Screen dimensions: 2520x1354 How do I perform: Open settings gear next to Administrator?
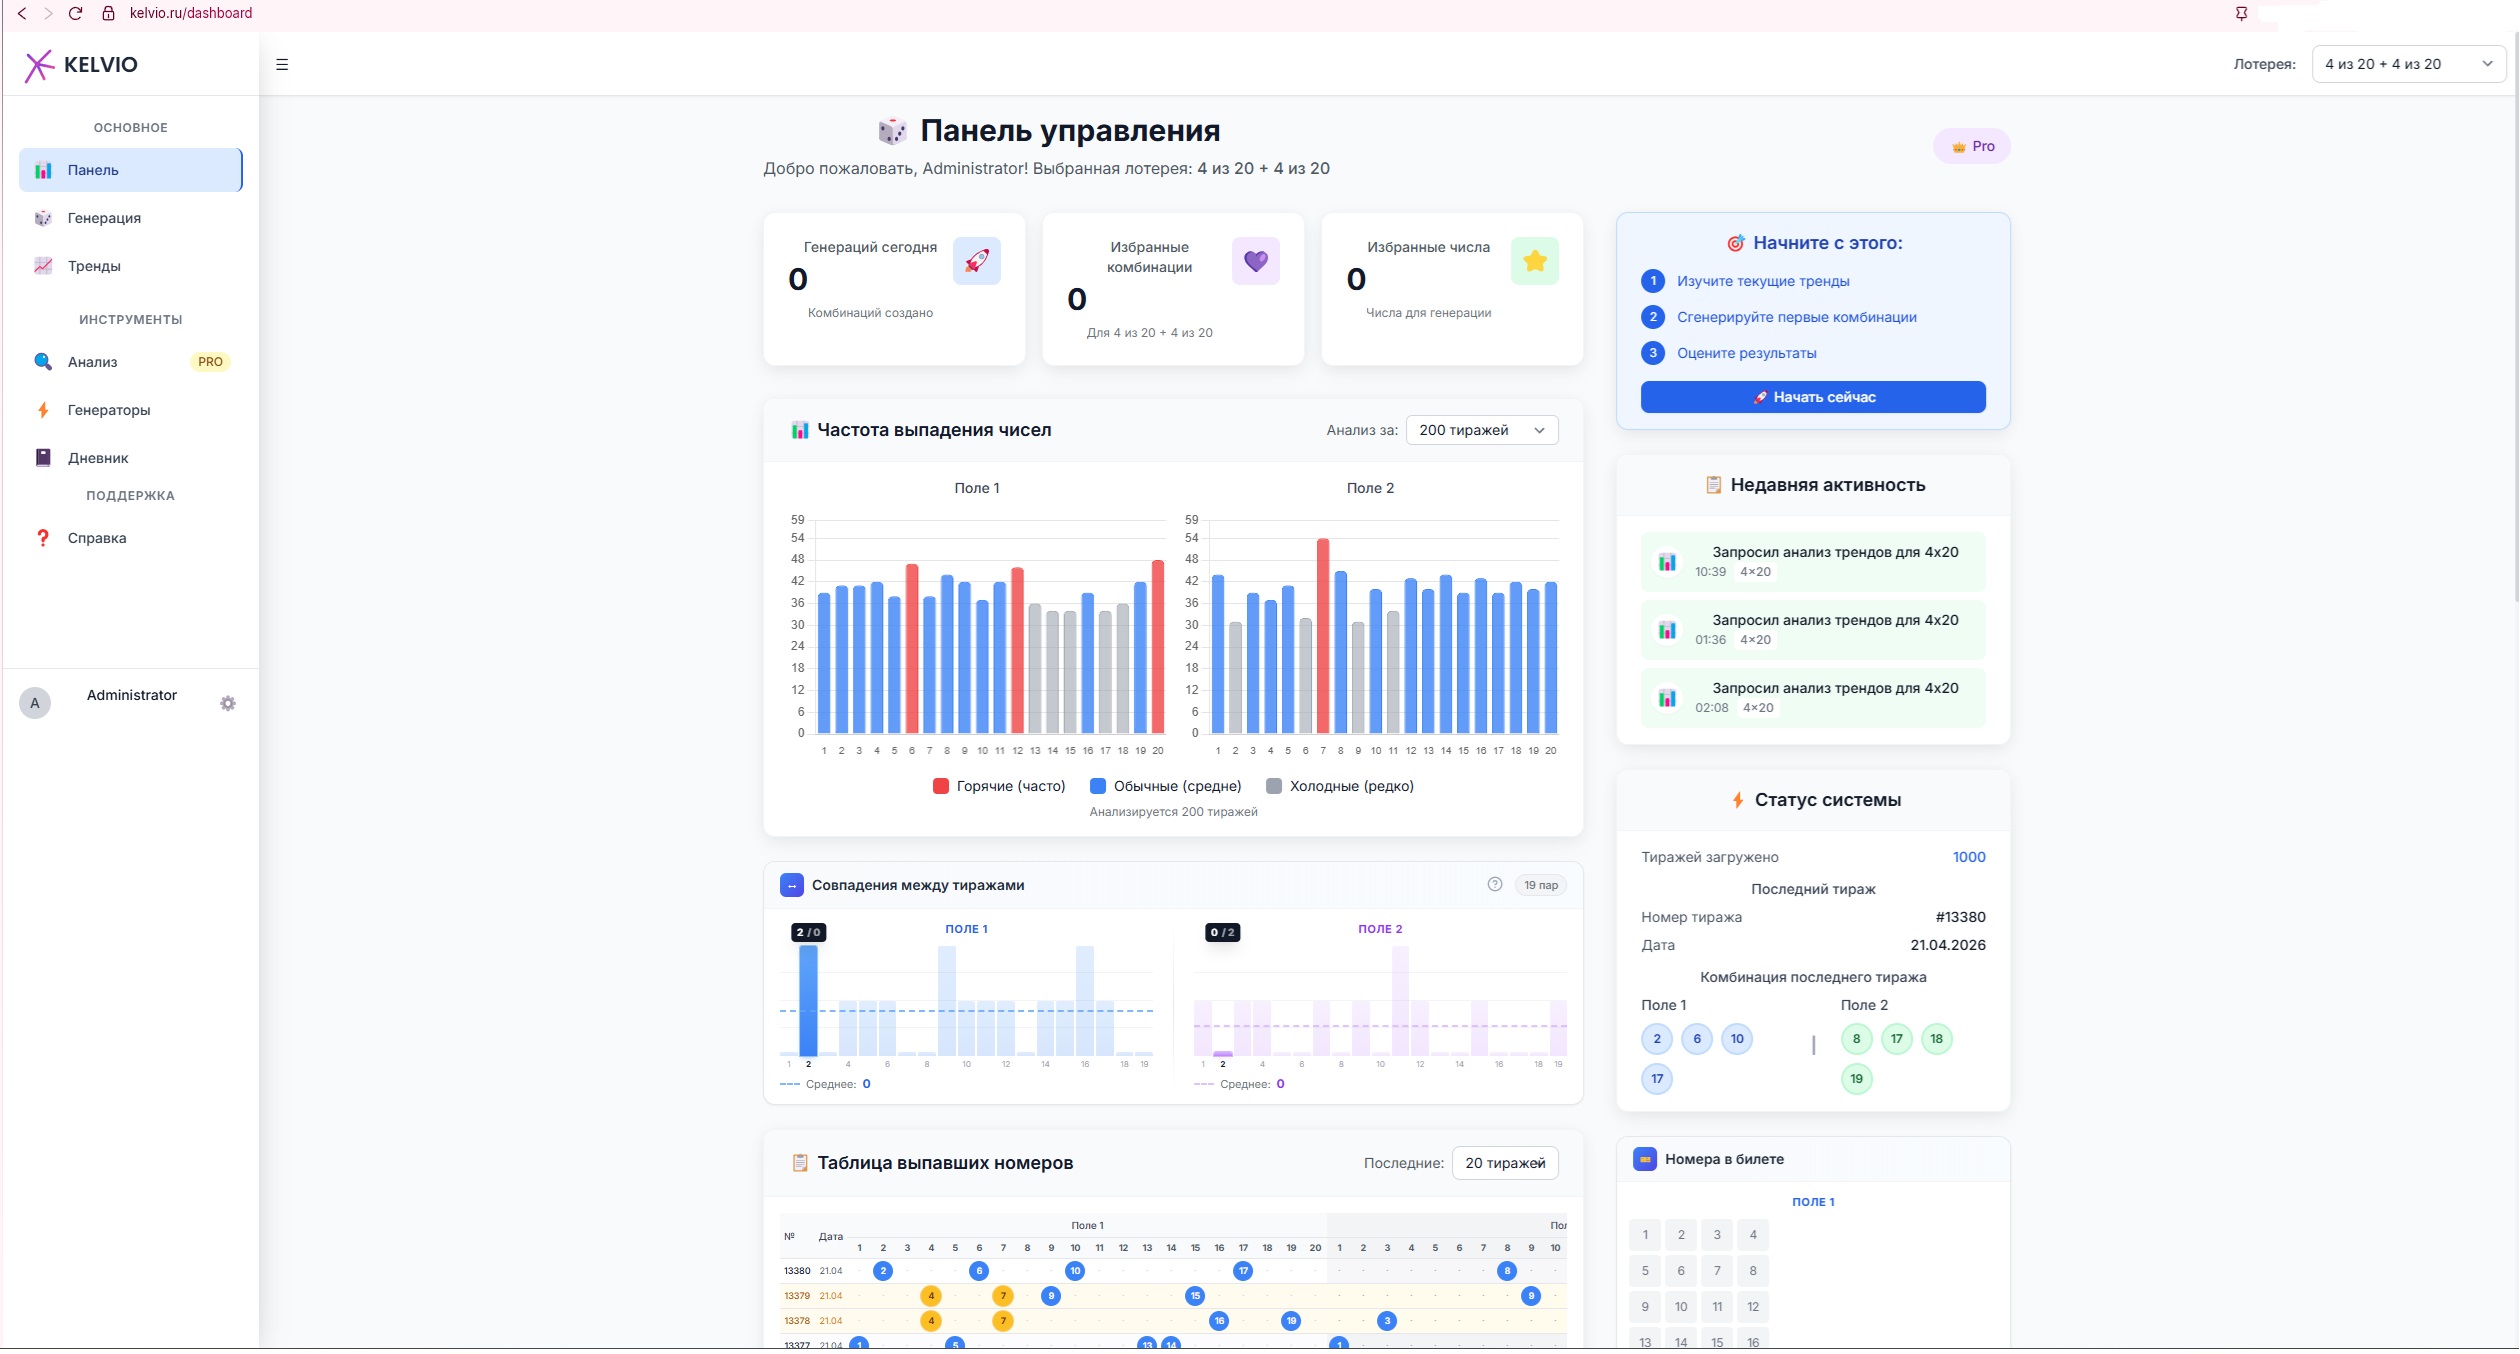228,704
